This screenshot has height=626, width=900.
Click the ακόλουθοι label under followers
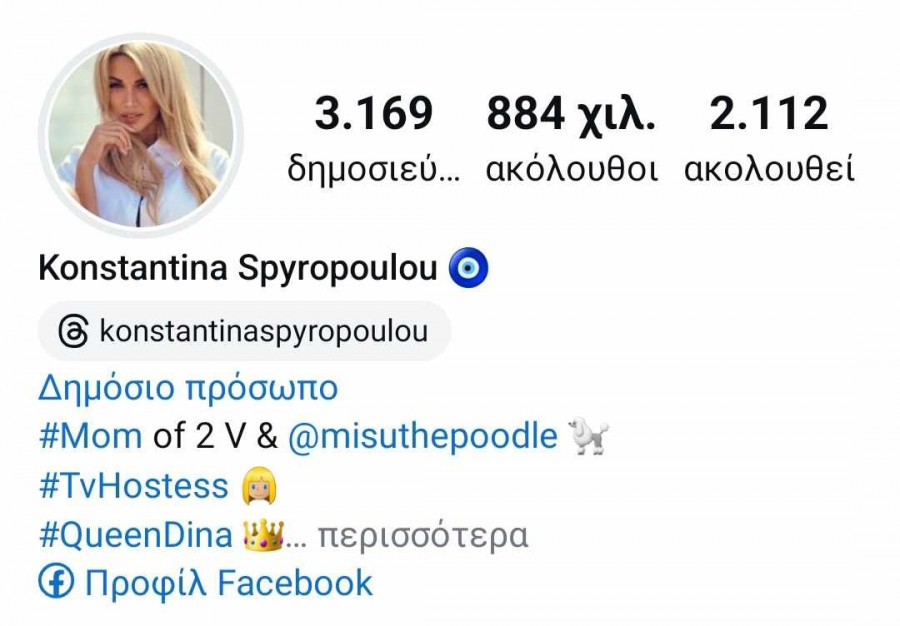pyautogui.click(x=572, y=170)
